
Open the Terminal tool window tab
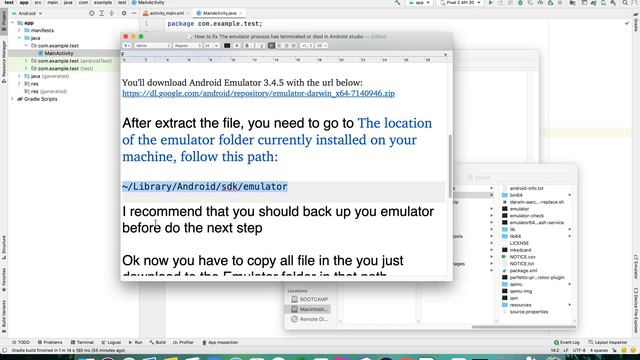(x=82, y=342)
